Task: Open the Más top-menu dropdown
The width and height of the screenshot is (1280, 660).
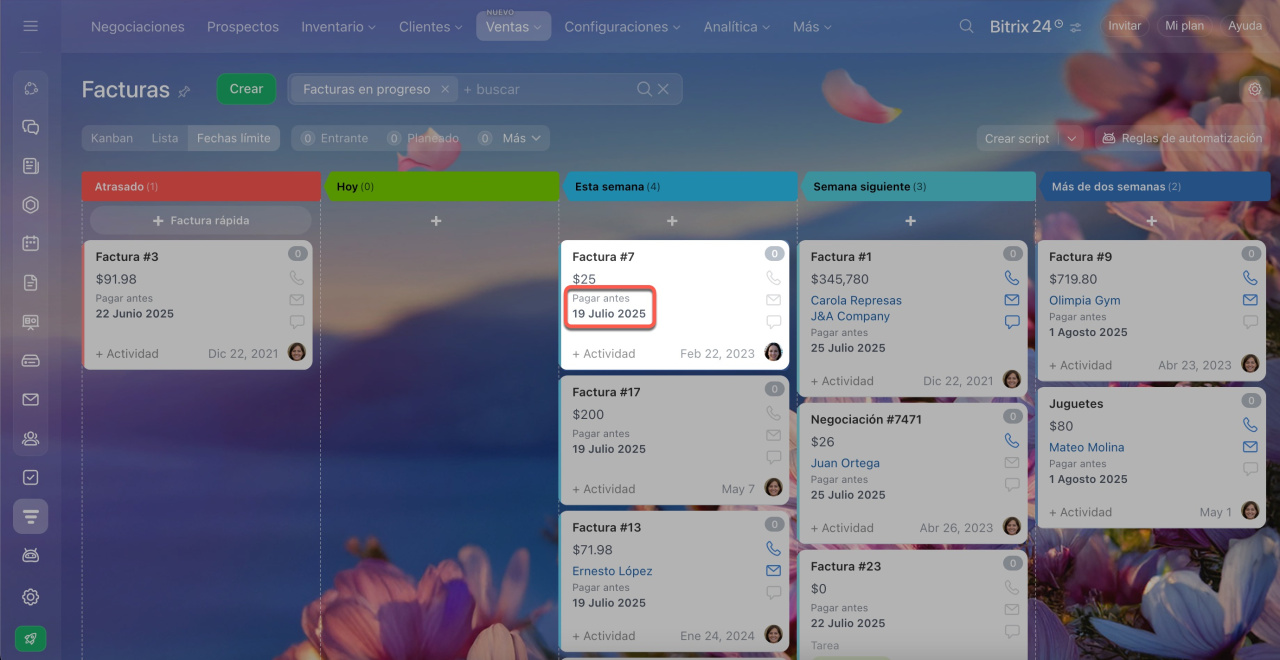Action: point(812,27)
